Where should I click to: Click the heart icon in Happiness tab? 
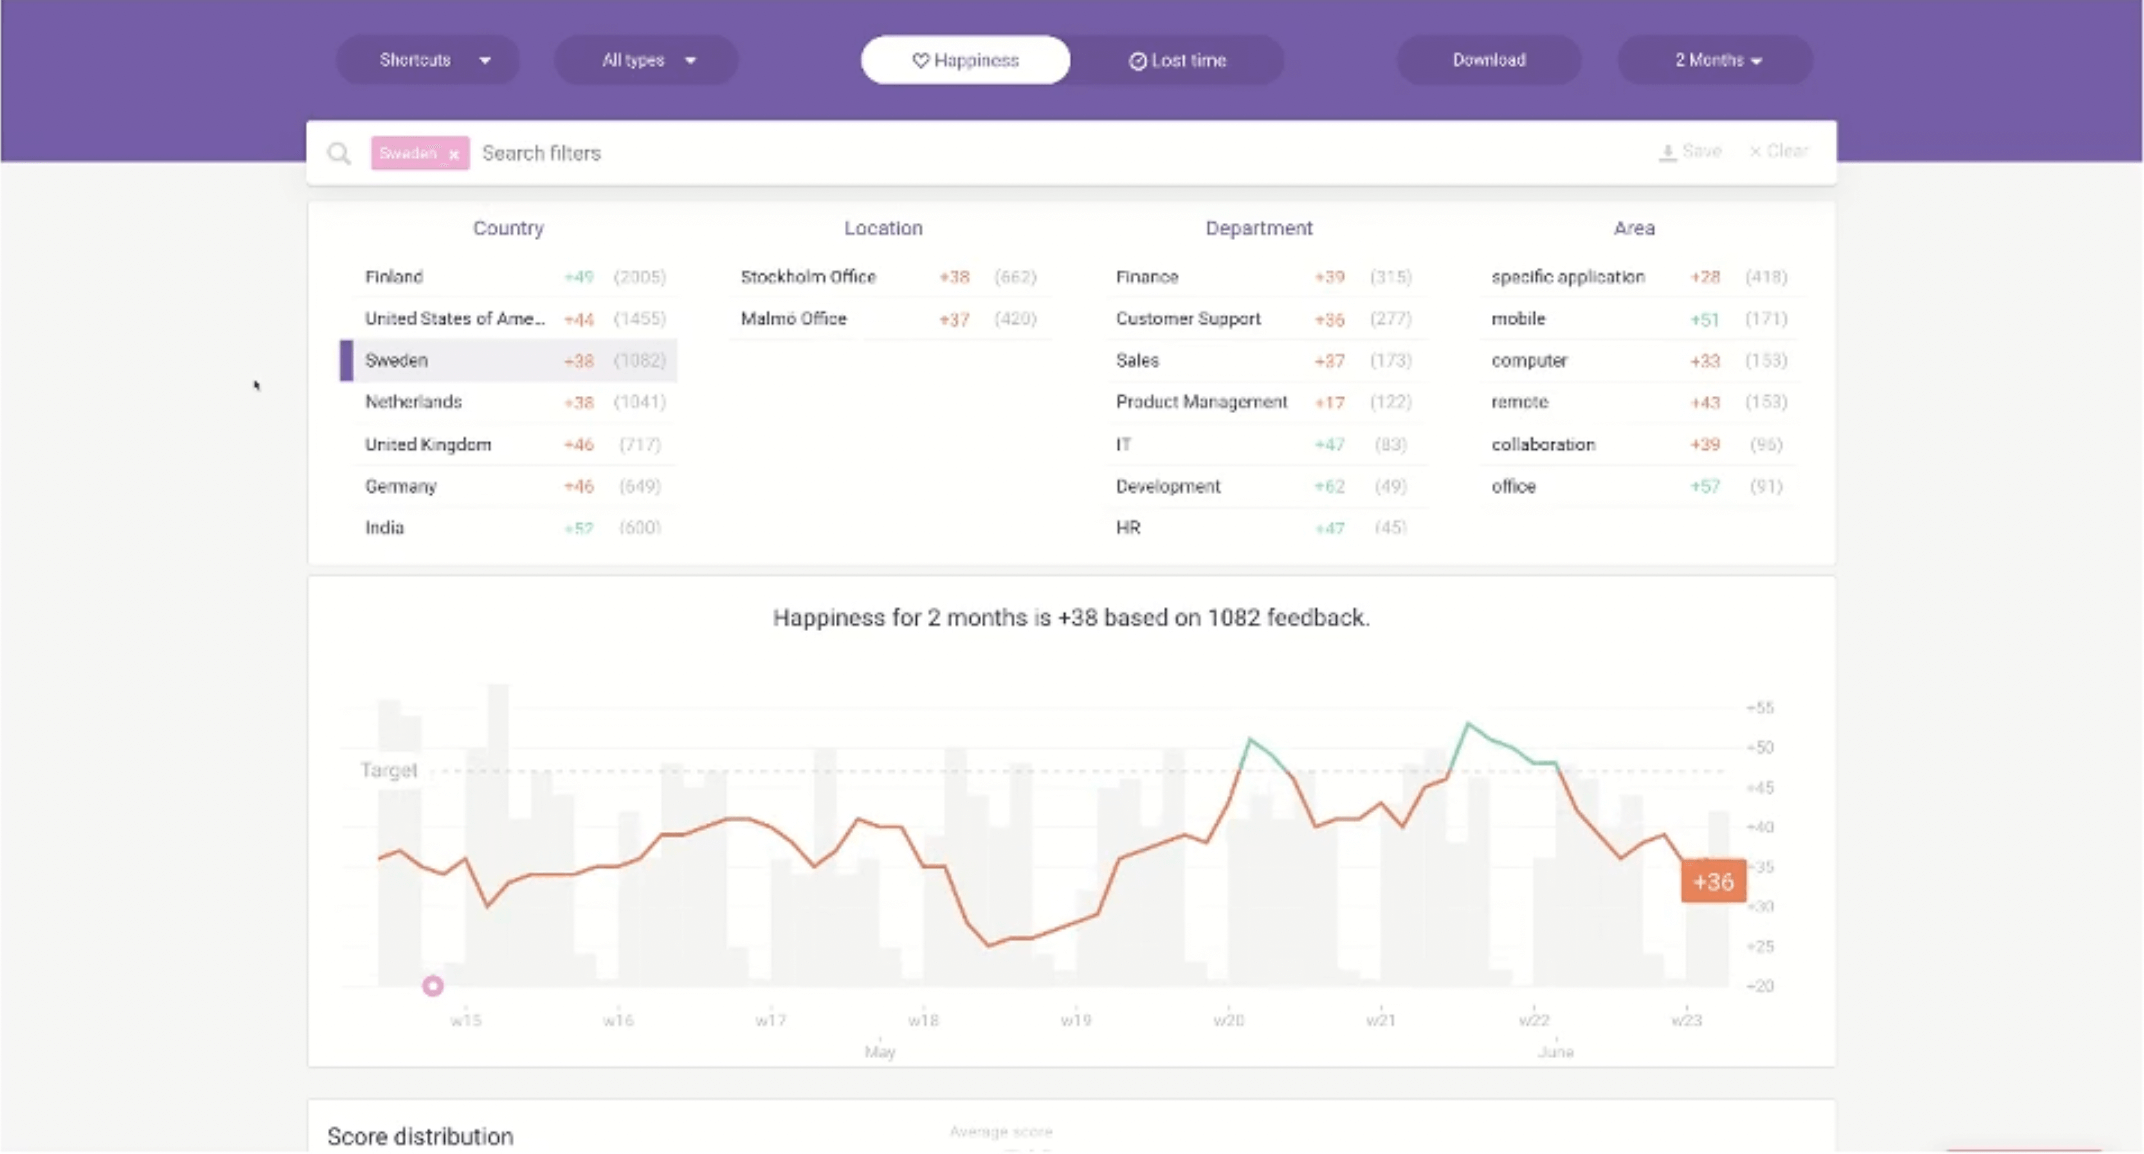click(x=921, y=61)
